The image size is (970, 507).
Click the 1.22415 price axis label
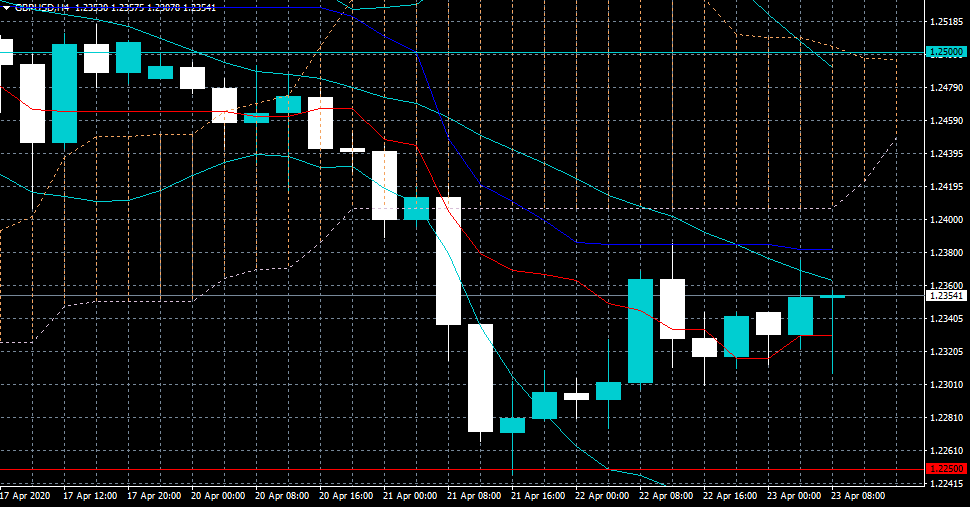[946, 484]
